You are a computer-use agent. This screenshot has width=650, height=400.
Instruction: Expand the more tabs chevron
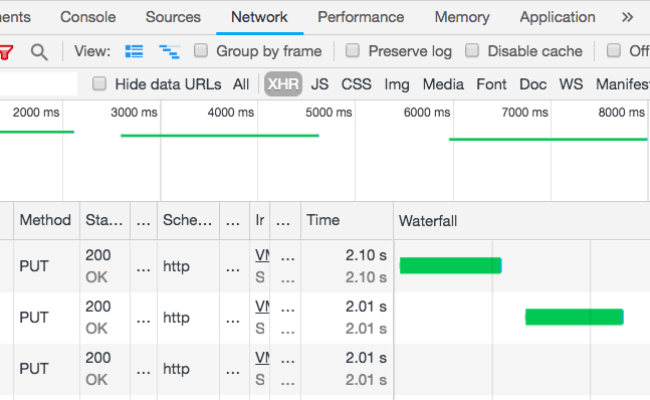pyautogui.click(x=627, y=17)
